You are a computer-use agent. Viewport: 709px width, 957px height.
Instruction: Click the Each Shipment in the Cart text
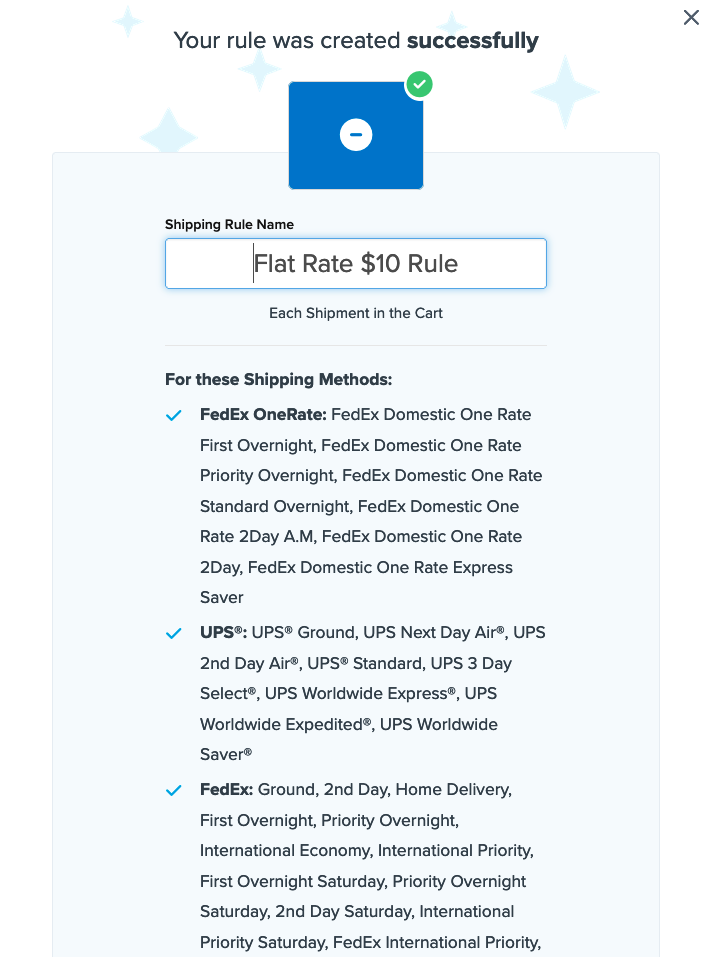(356, 313)
